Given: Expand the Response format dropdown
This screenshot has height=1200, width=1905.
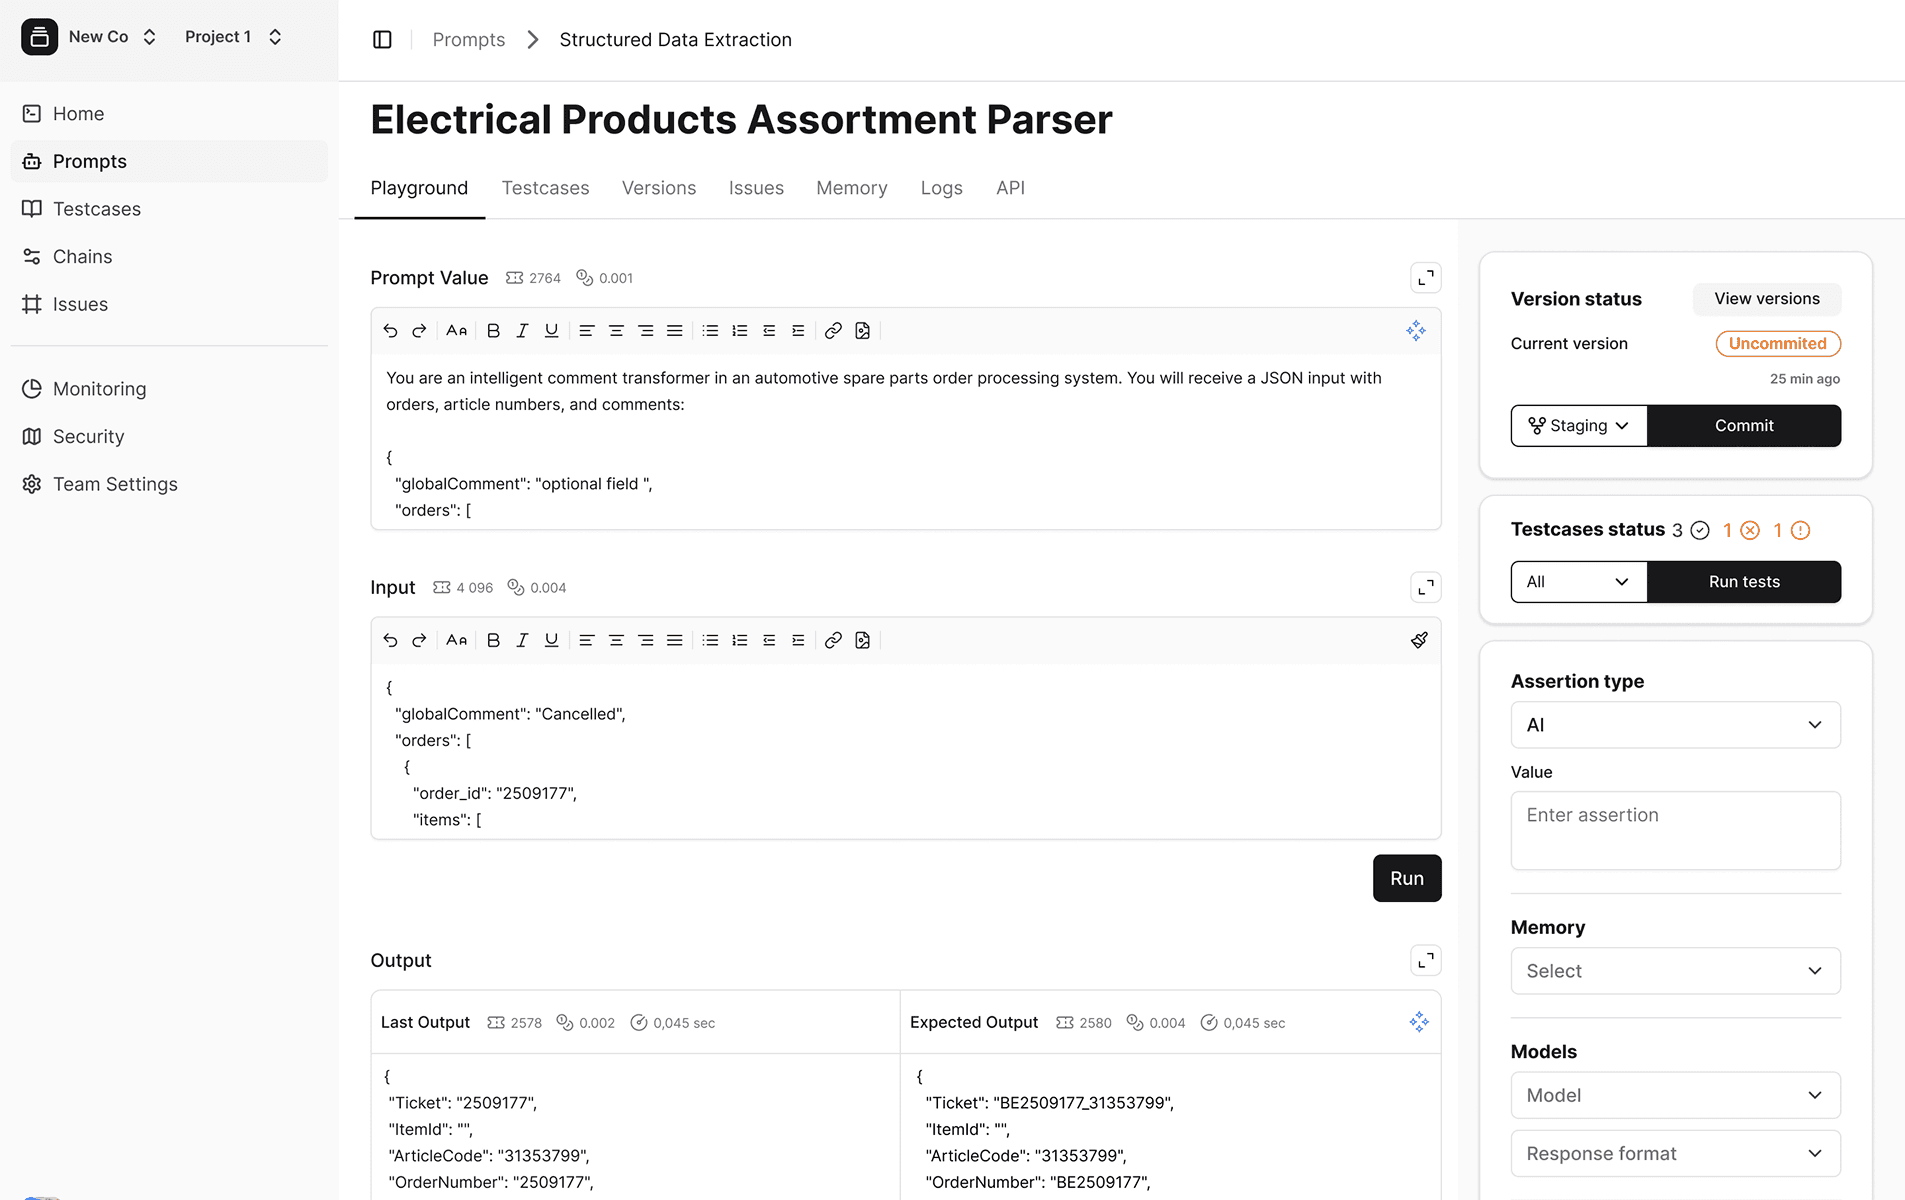Looking at the screenshot, I should point(1675,1153).
